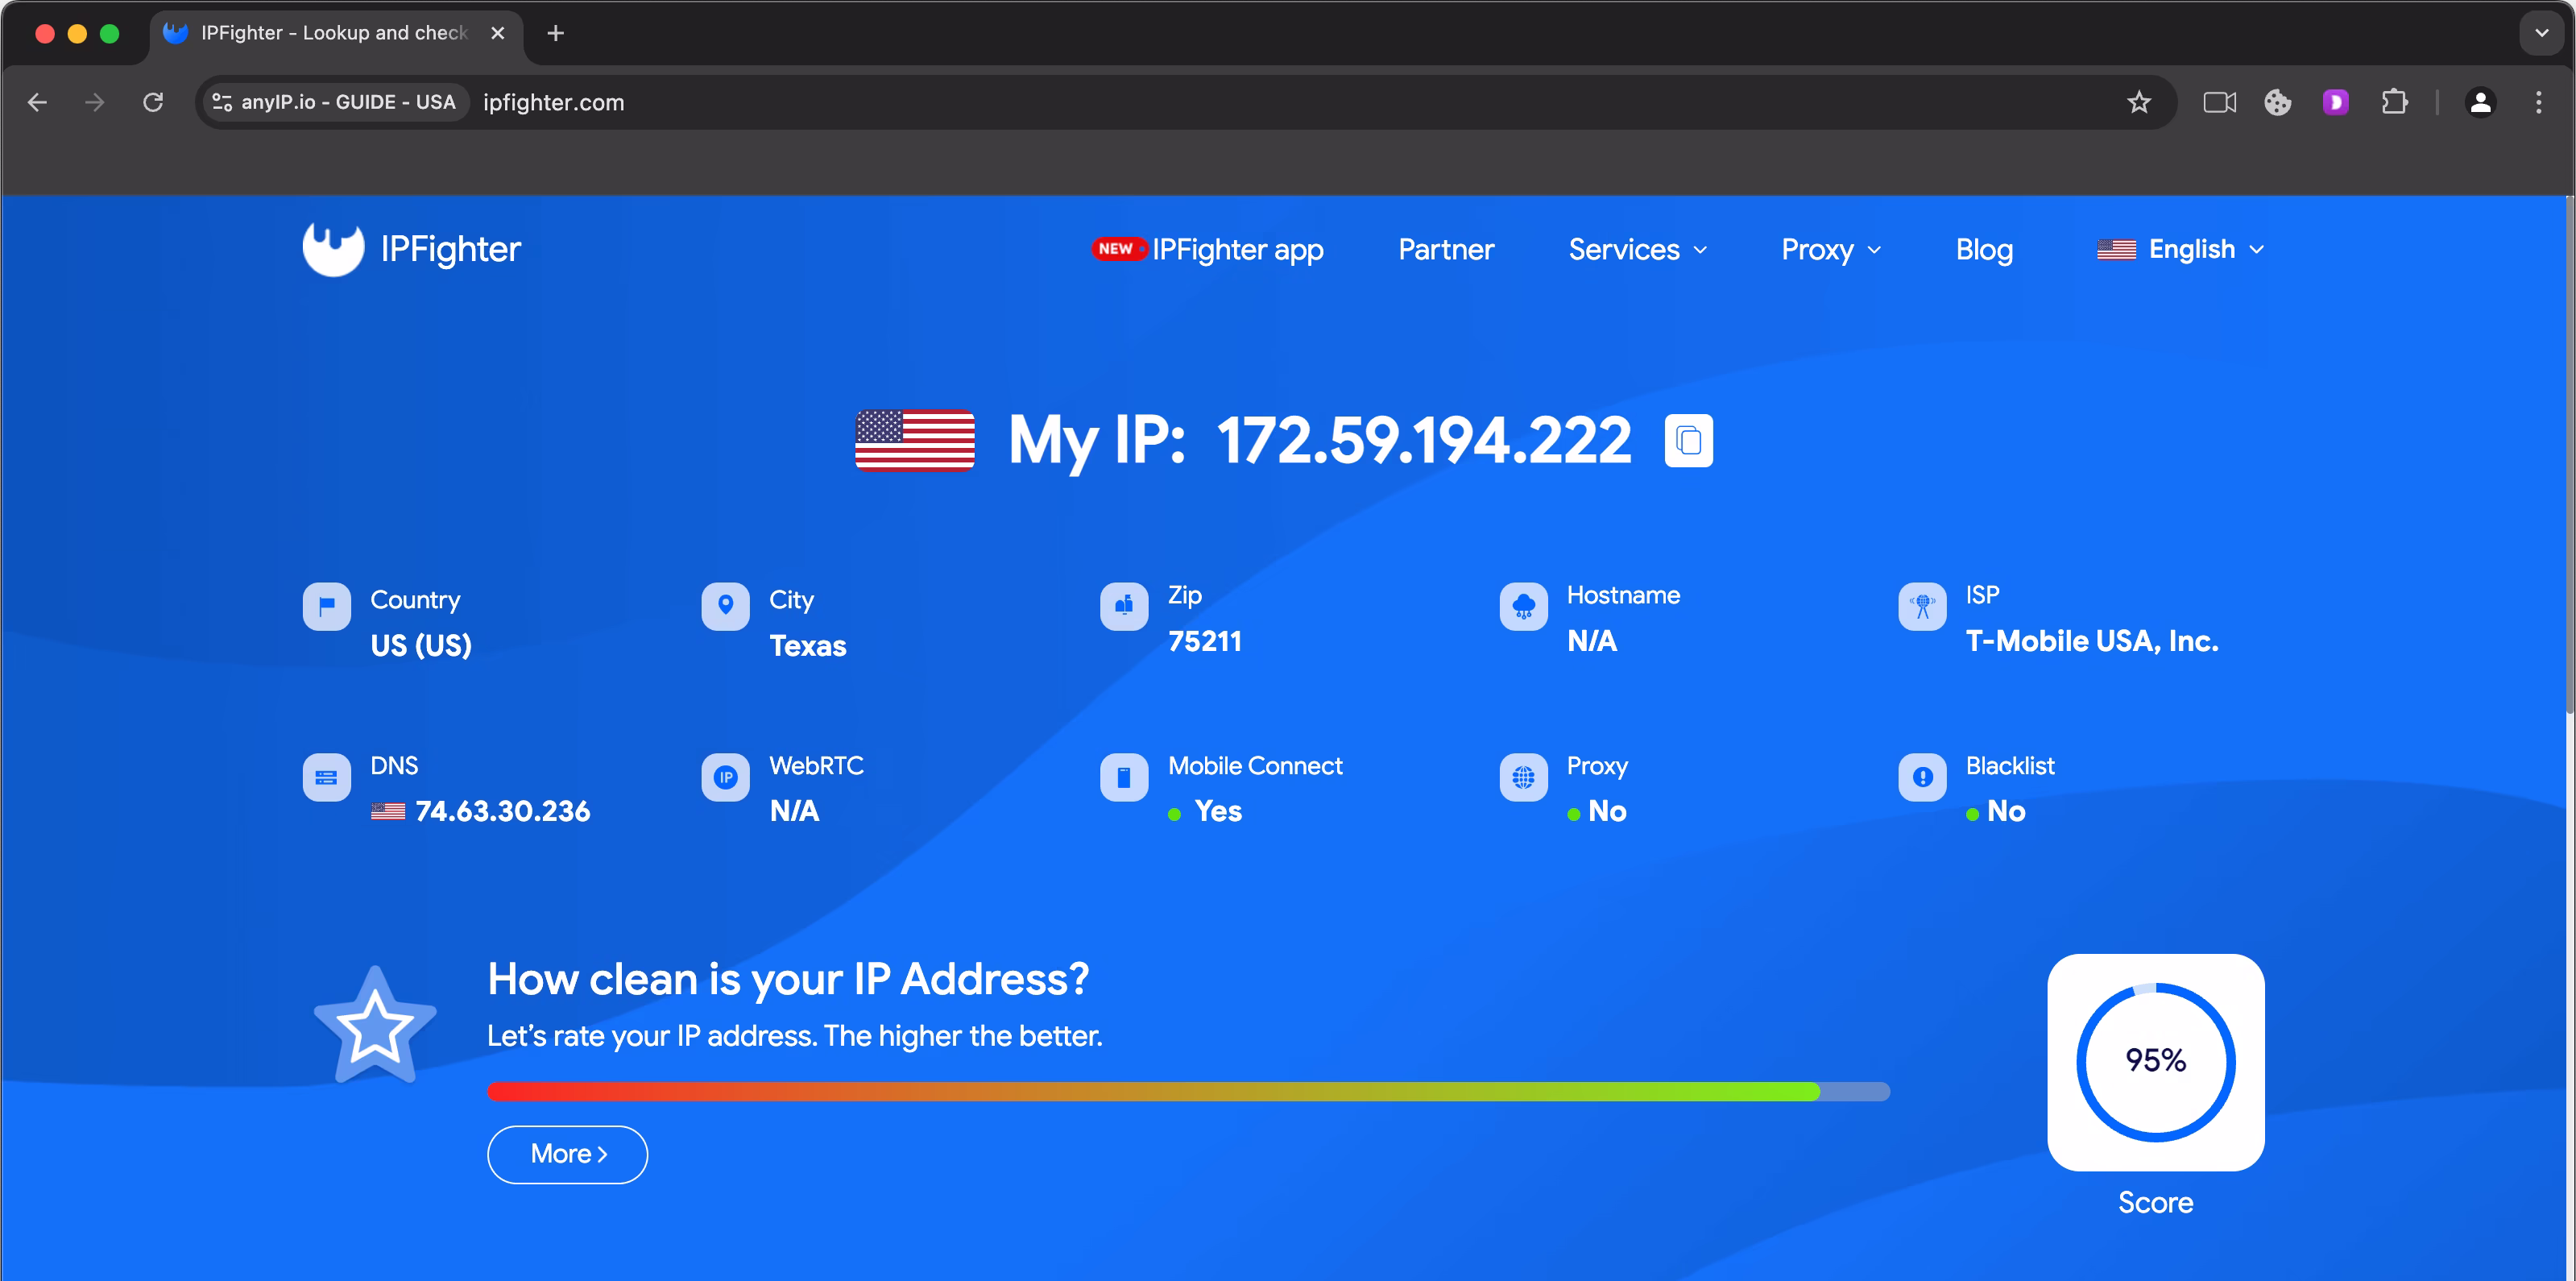The image size is (2576, 1281).
Task: Expand the Proxy menu
Action: [x=1830, y=250]
